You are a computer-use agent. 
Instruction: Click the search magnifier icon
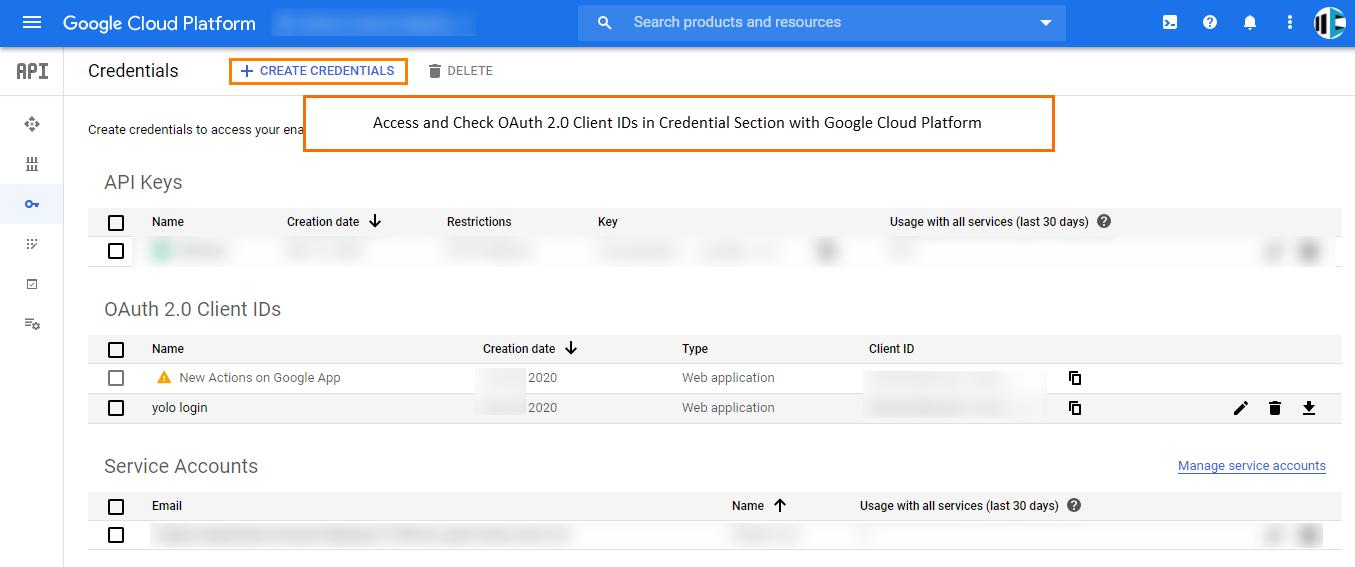(604, 22)
